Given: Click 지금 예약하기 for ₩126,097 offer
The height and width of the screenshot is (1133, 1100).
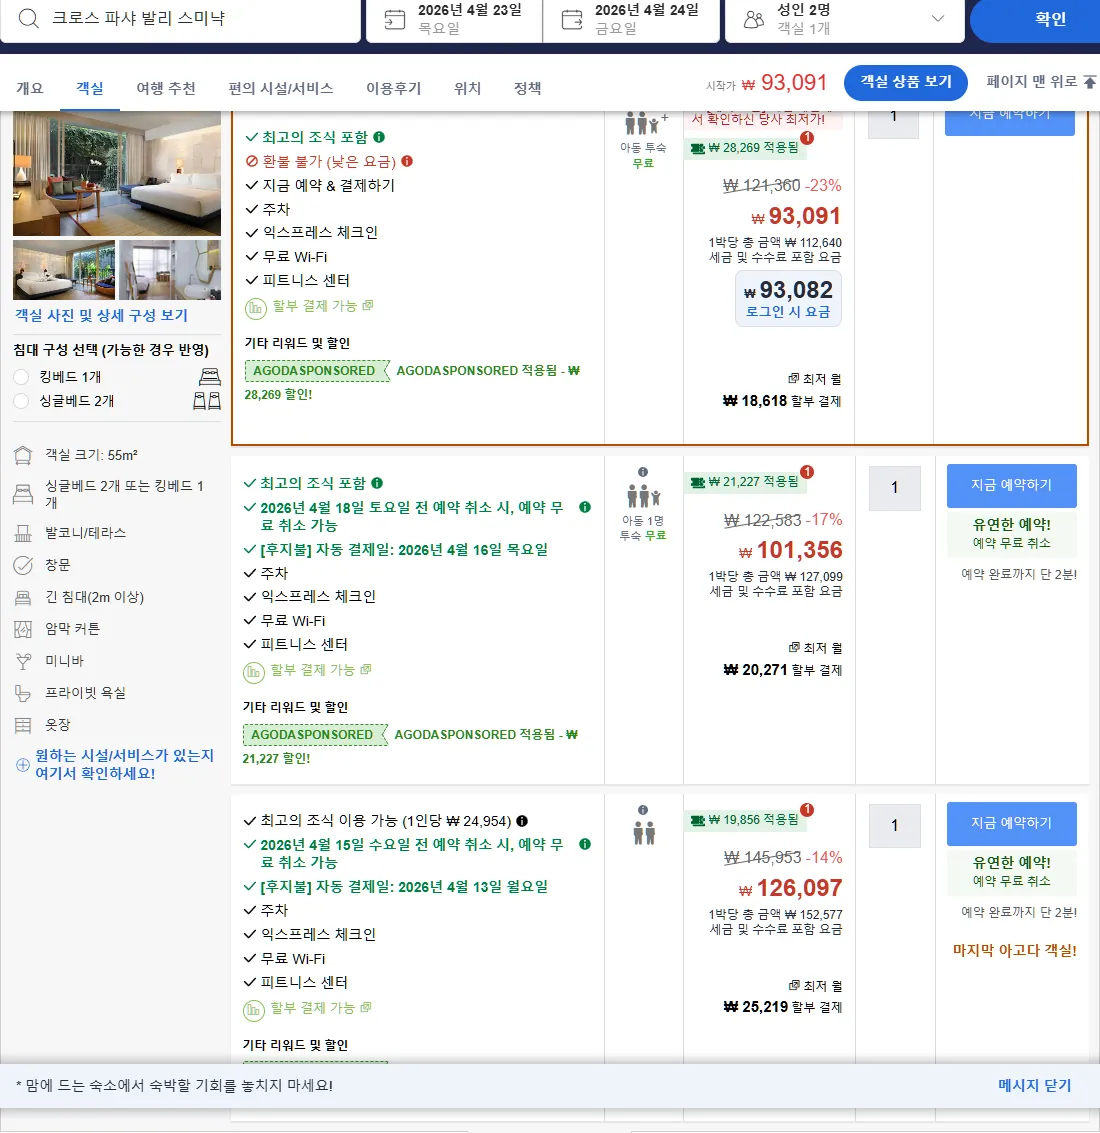Looking at the screenshot, I should 1011,824.
